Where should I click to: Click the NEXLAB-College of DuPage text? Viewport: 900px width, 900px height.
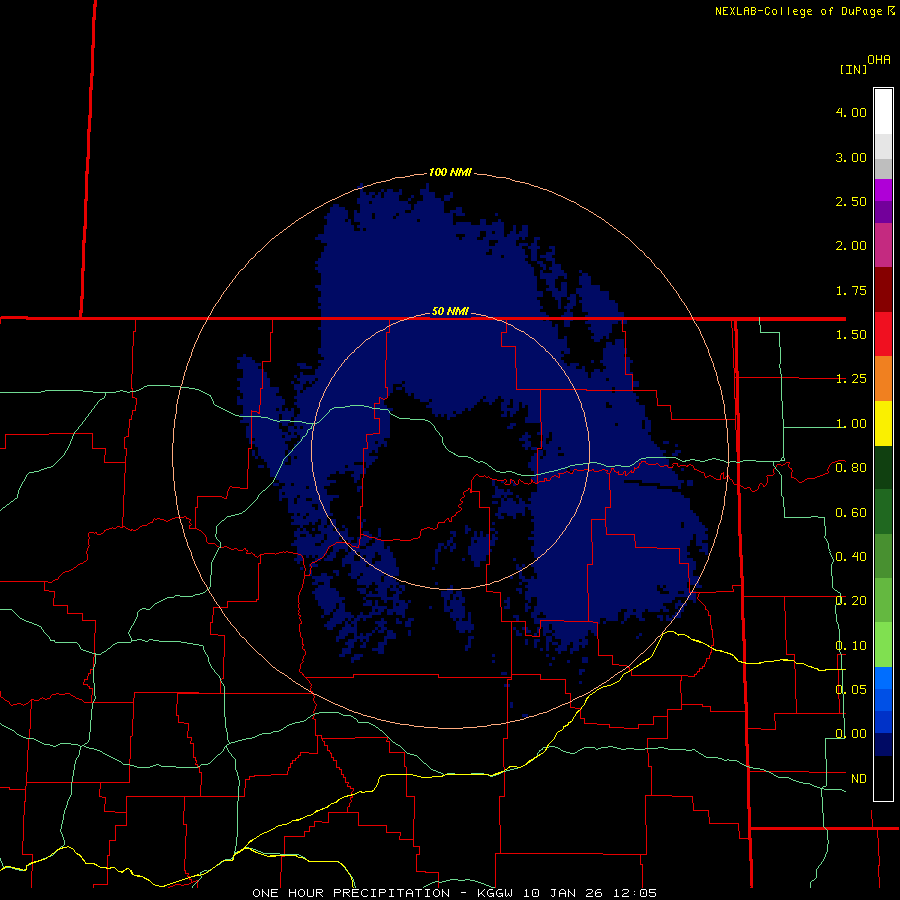click(x=798, y=11)
